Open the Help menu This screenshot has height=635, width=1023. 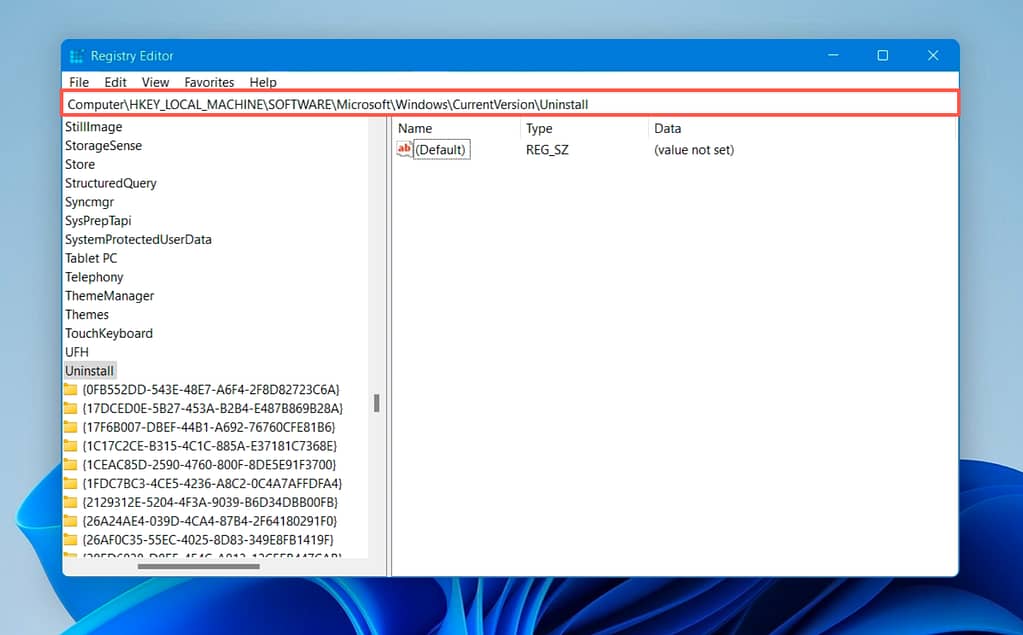click(263, 82)
